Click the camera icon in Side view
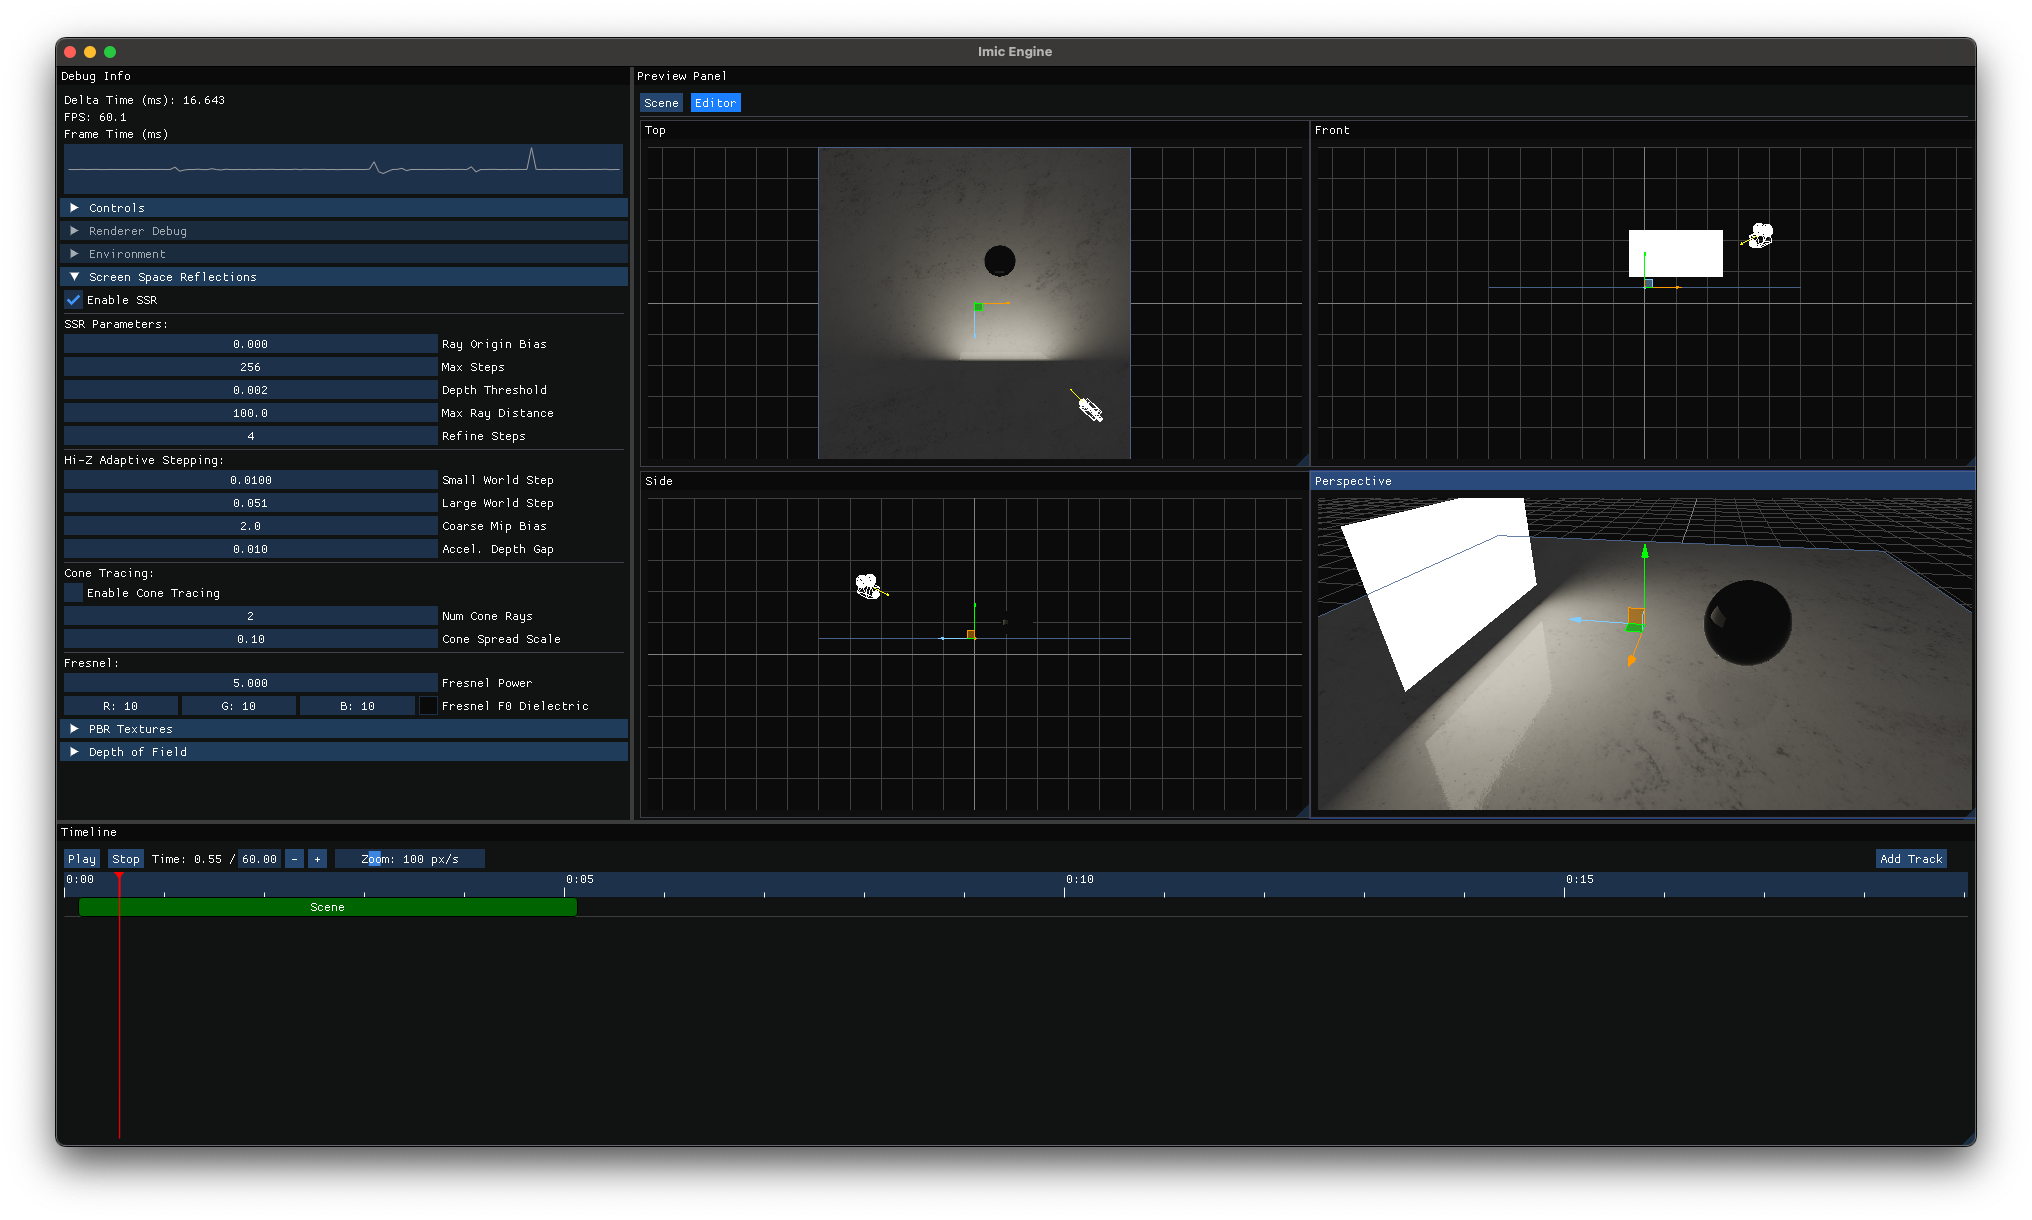Screen dimensions: 2032x1220 [x=868, y=587]
